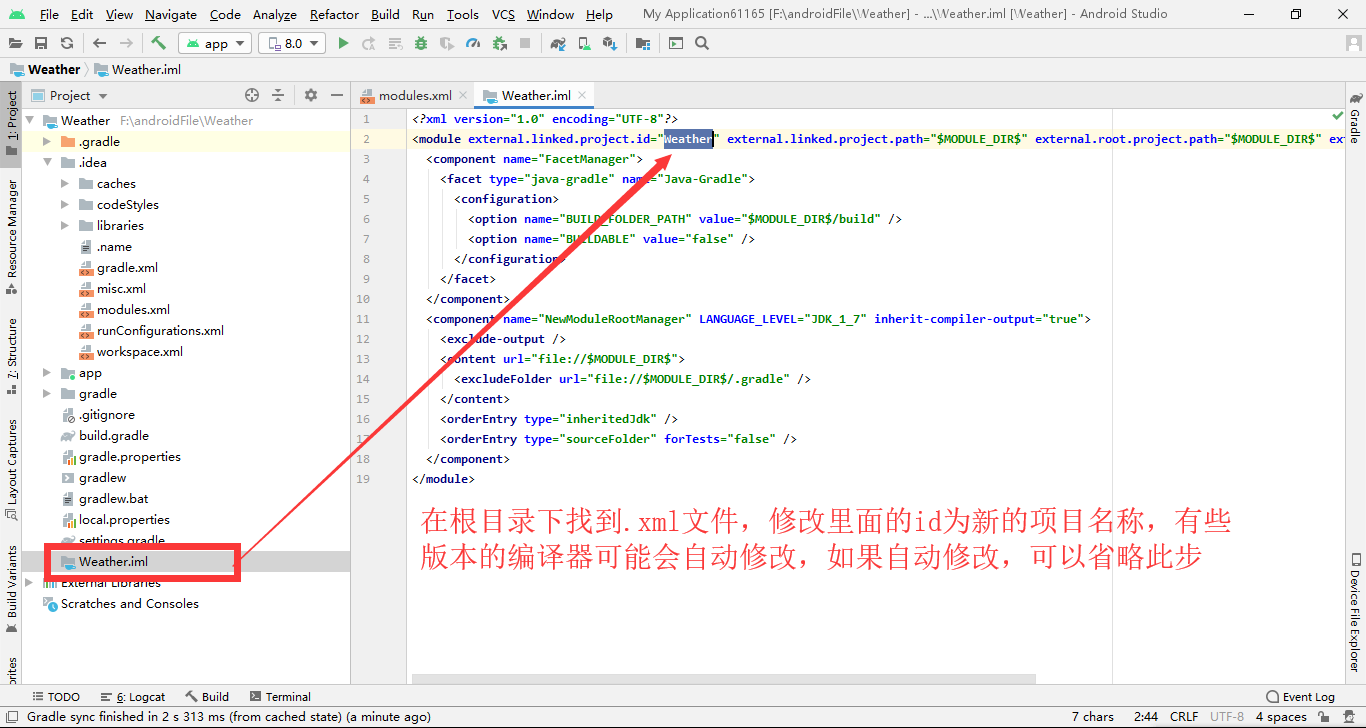Toggle the Z: Structure side tab
Image resolution: width=1366 pixels, height=728 pixels.
click(x=11, y=355)
